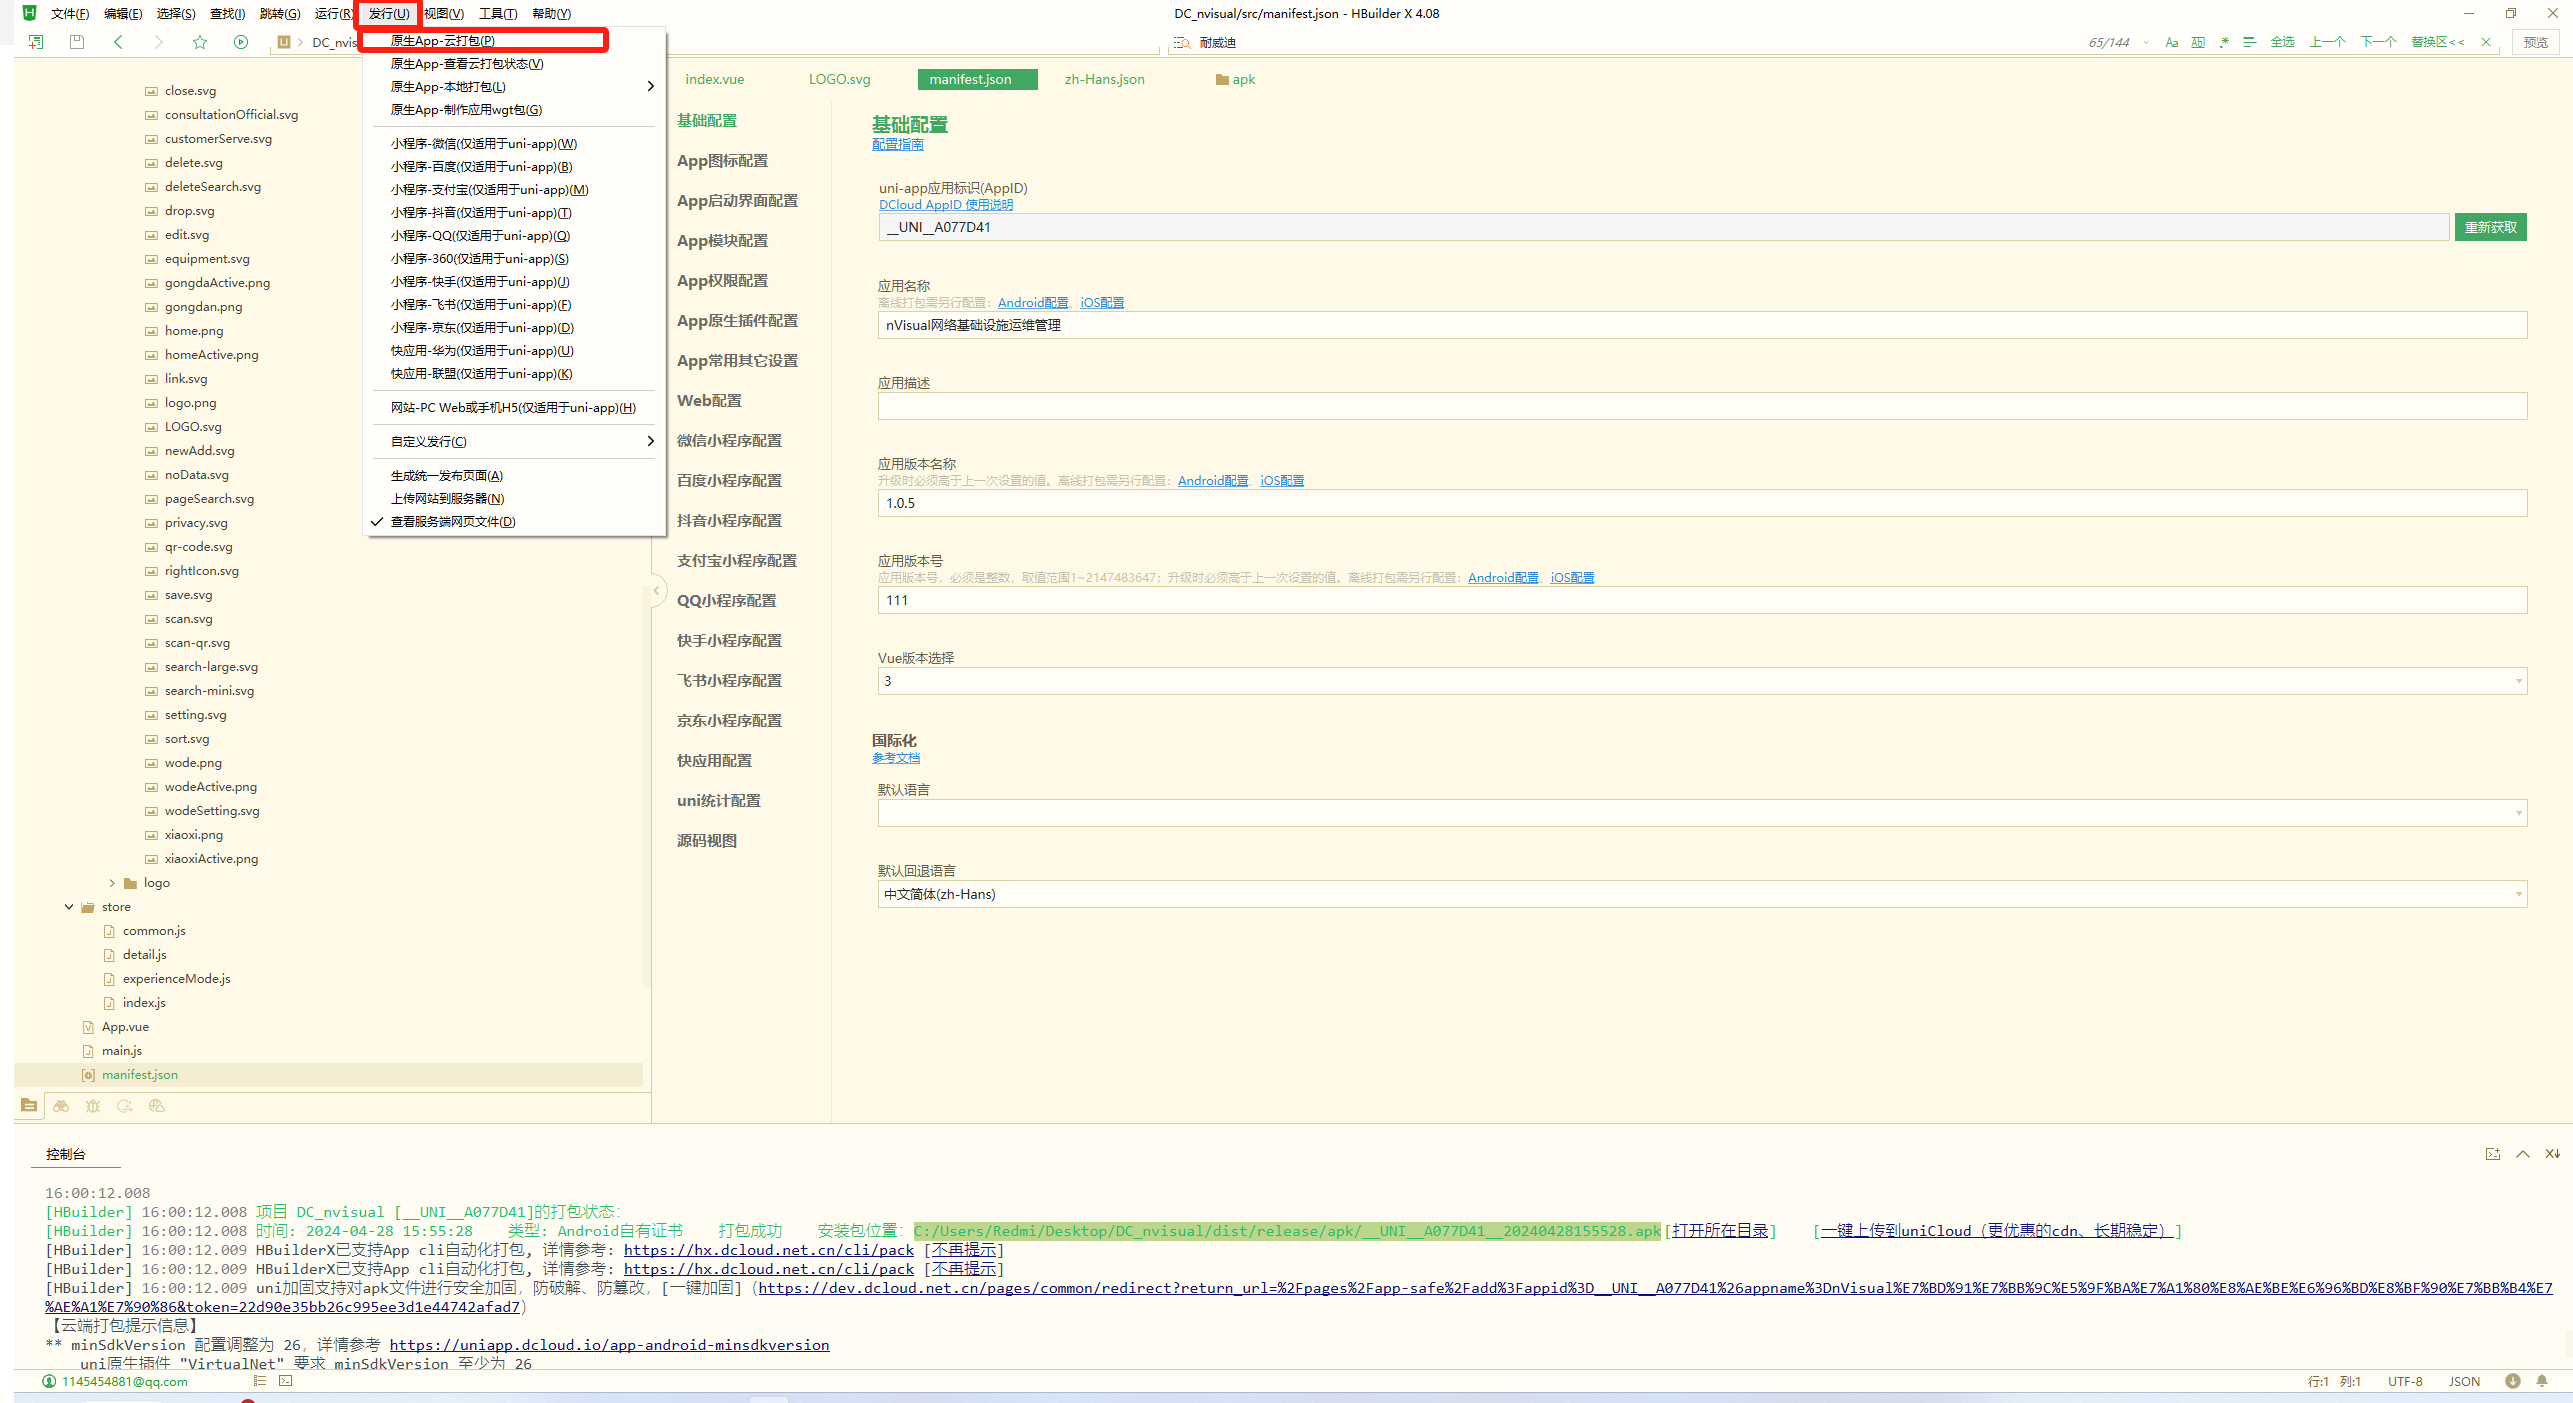Click the notification bell in status bar
Screen dimensions: 2573x1403
[2541, 1381]
